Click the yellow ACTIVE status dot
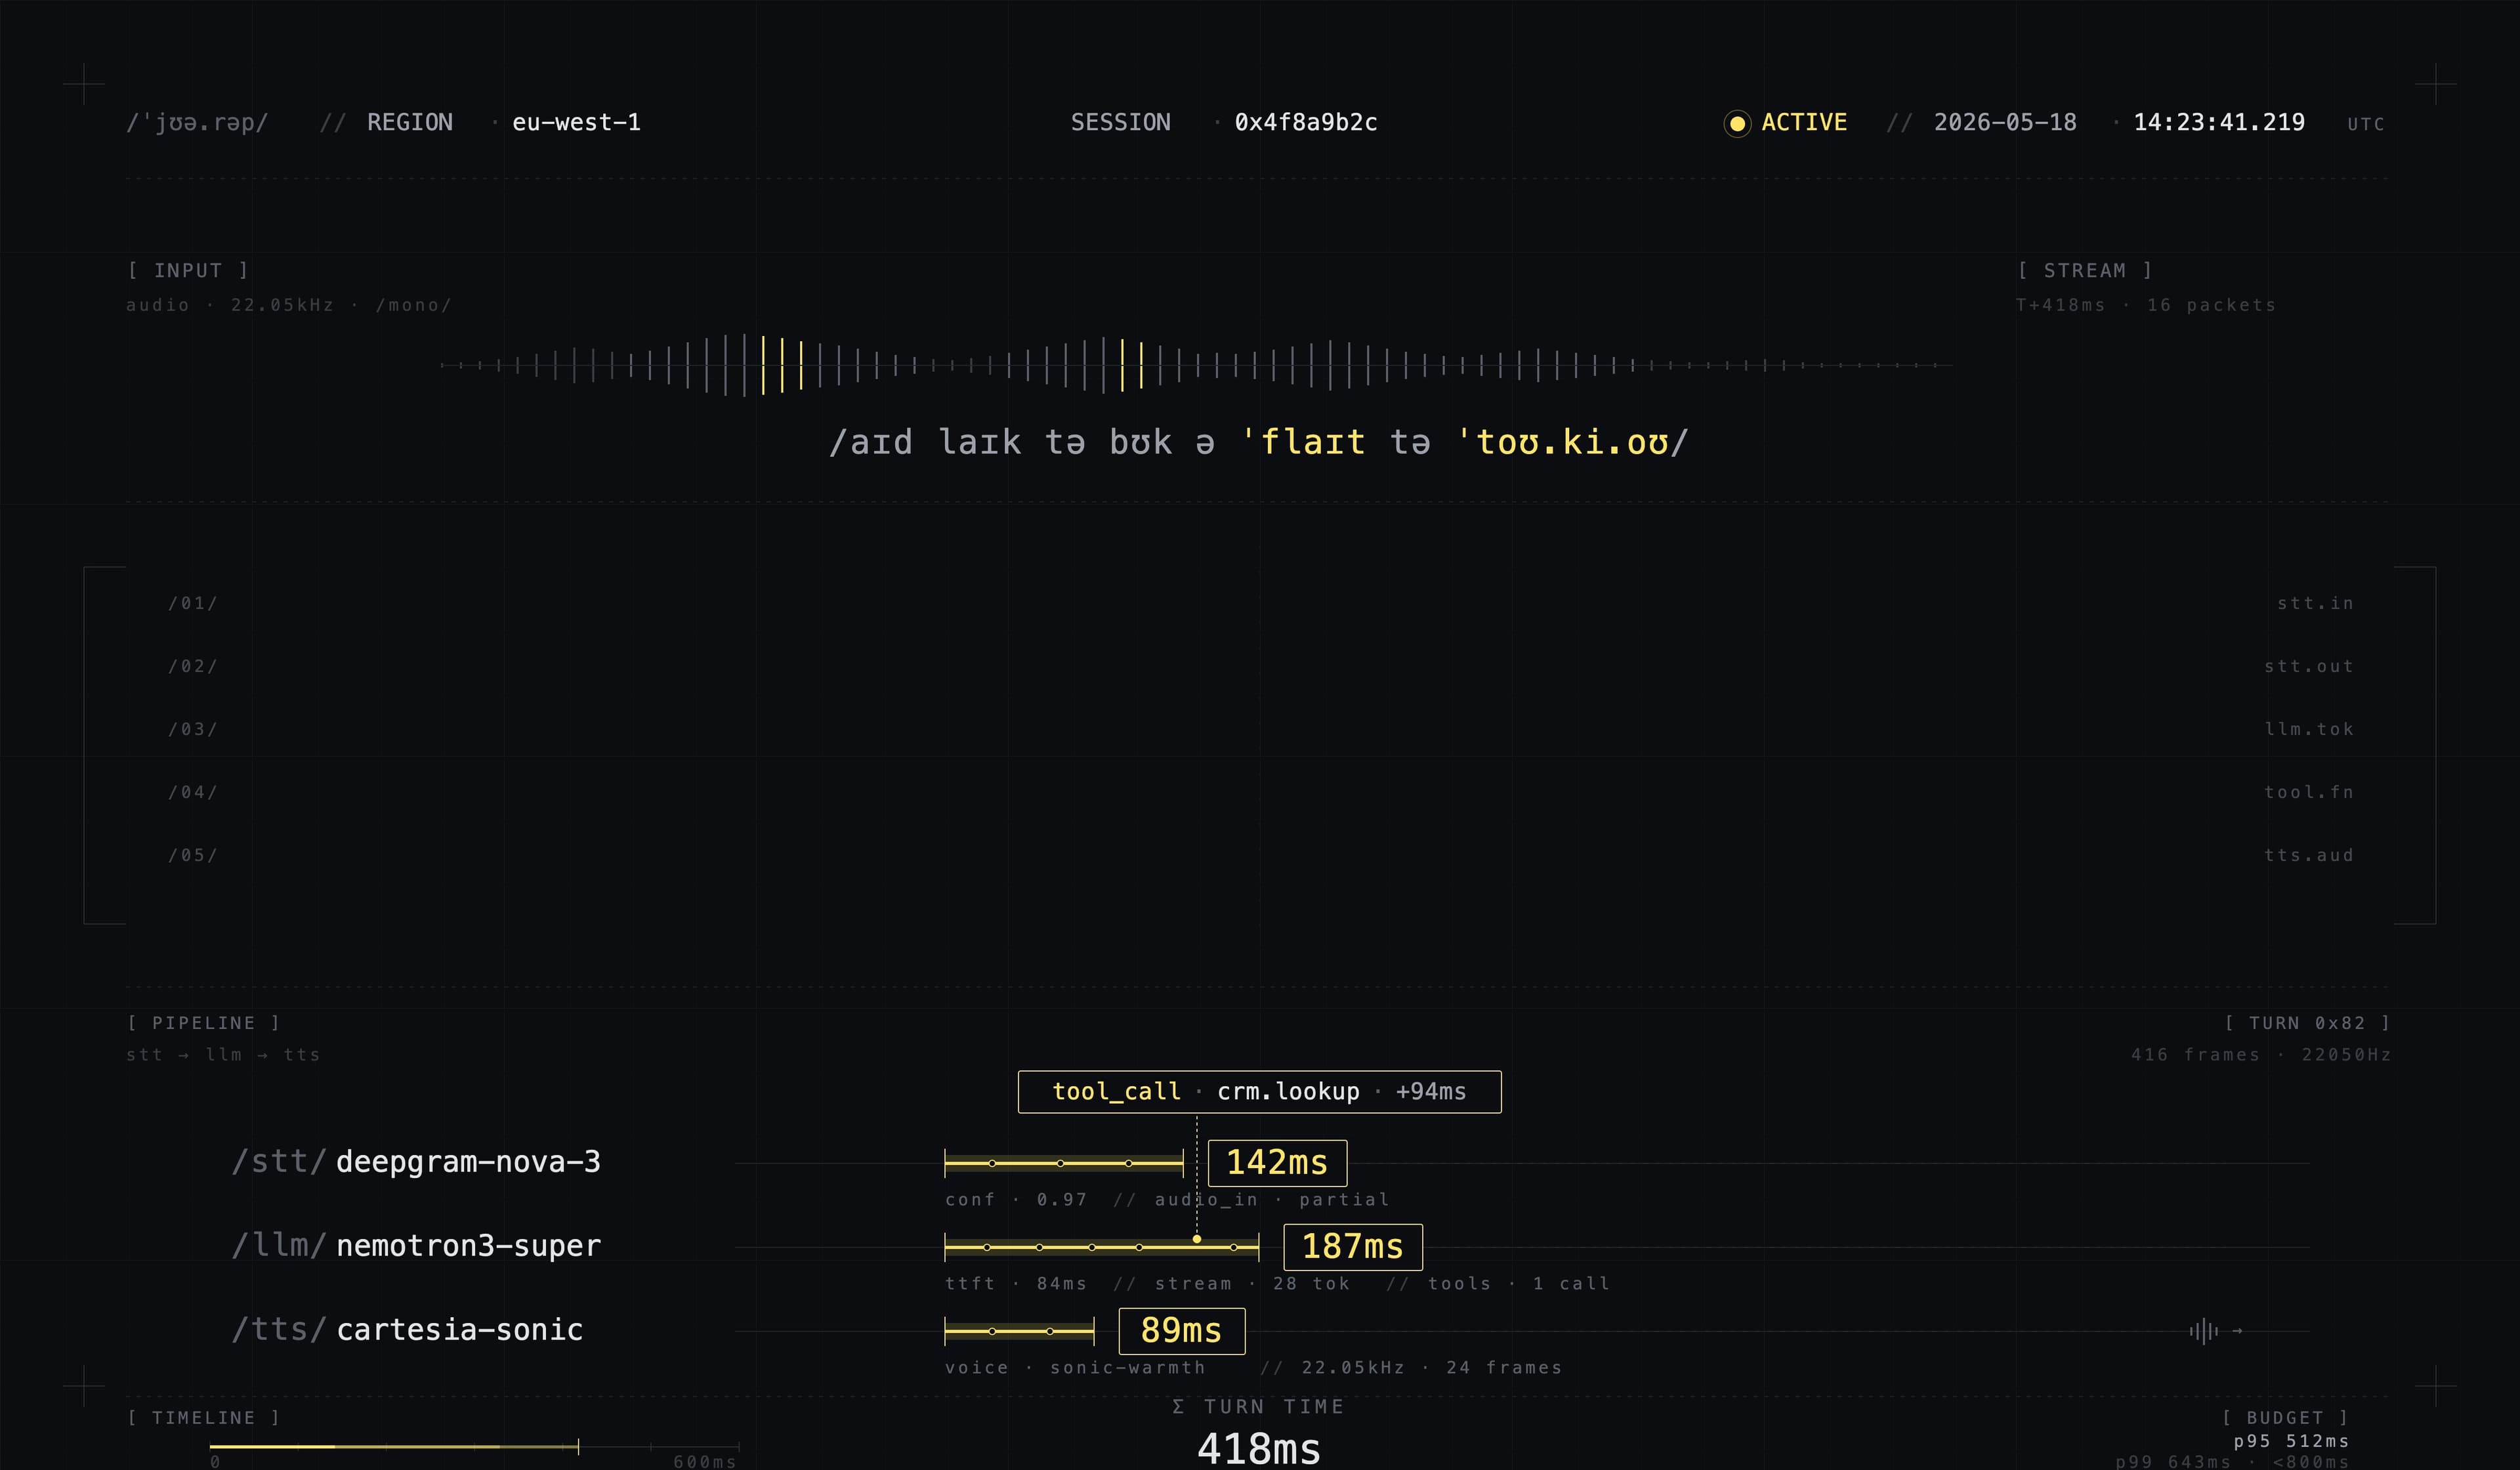 [1737, 123]
